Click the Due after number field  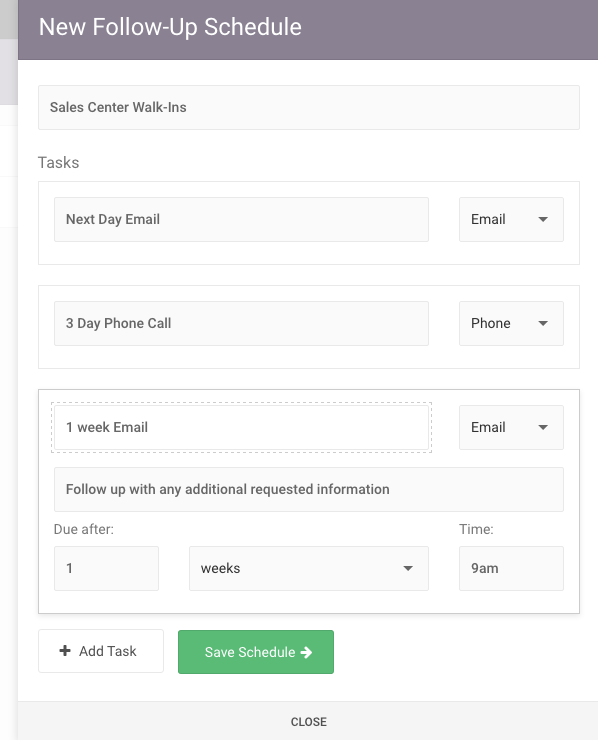[106, 568]
